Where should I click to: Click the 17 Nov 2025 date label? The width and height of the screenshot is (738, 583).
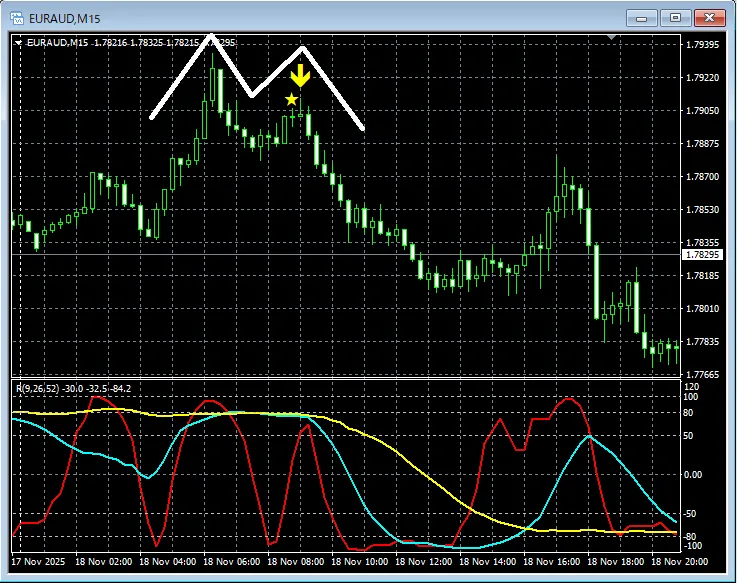(x=38, y=562)
